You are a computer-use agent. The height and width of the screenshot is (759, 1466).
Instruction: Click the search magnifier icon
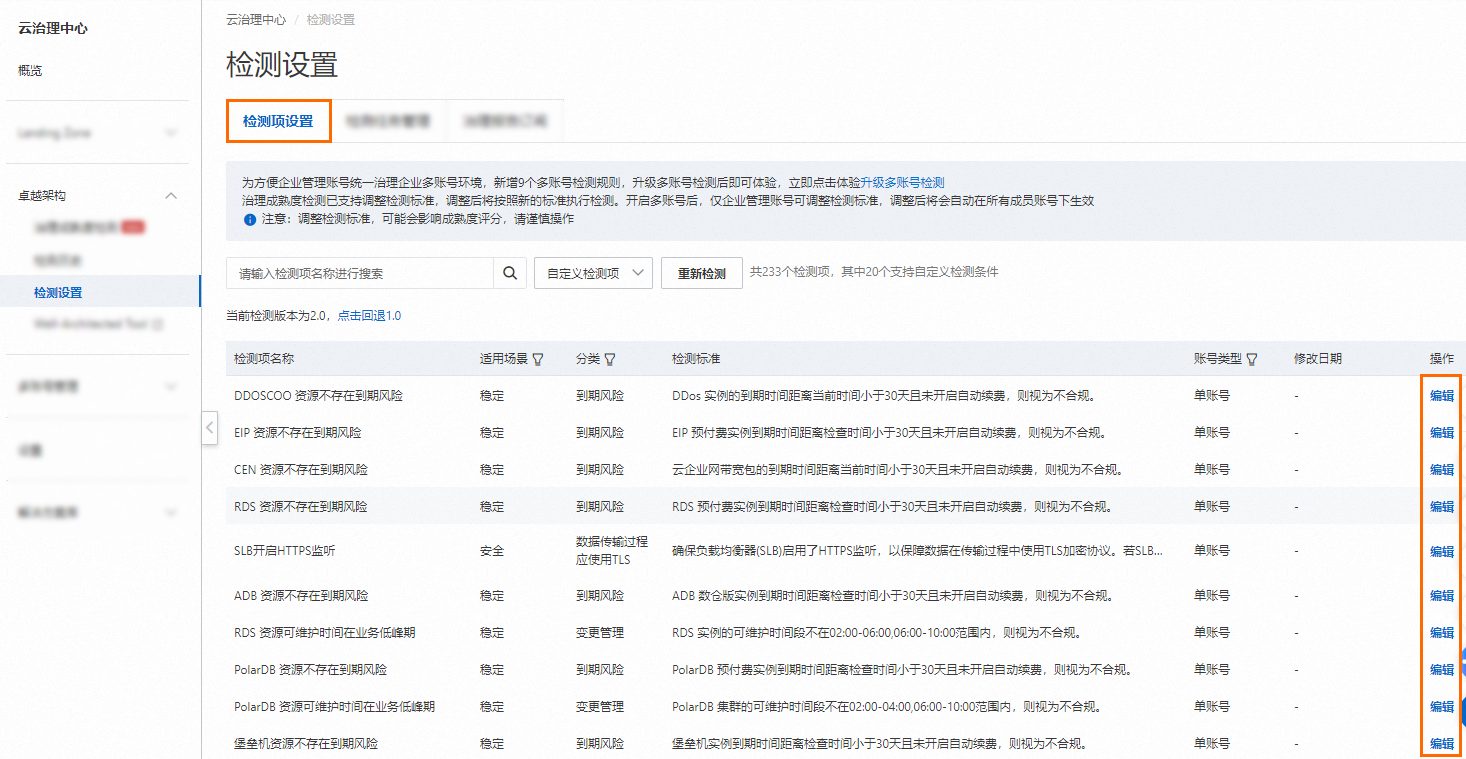510,273
